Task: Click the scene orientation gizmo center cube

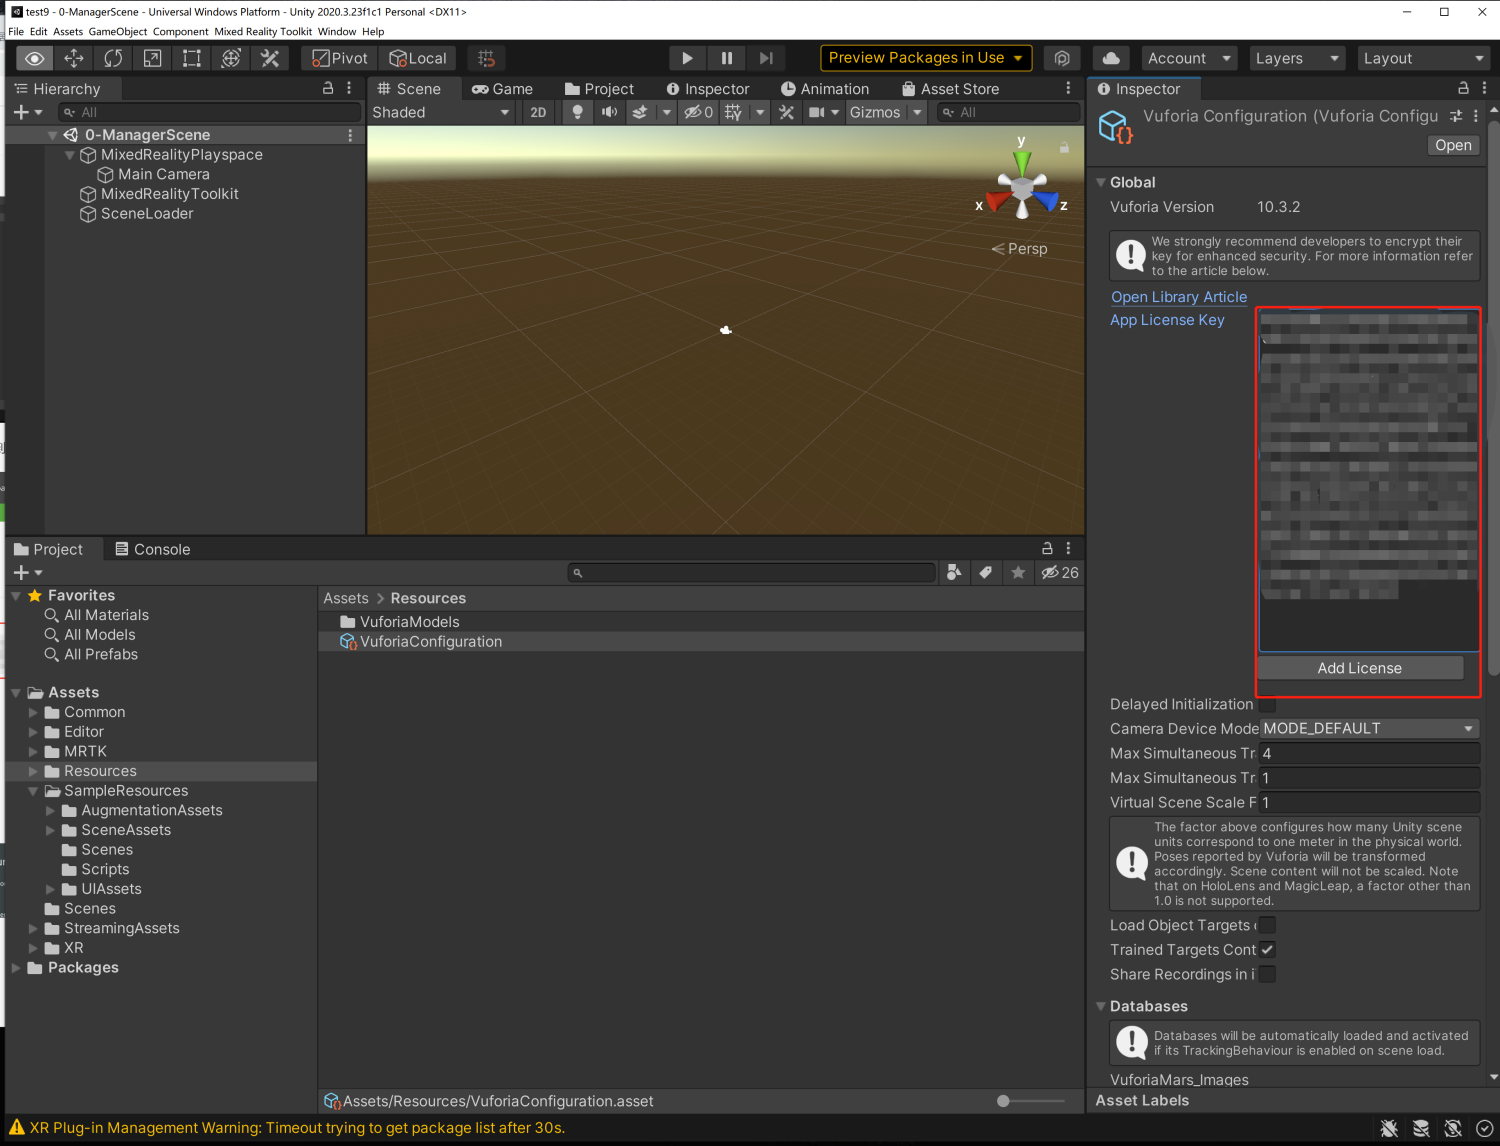Action: [x=1021, y=187]
